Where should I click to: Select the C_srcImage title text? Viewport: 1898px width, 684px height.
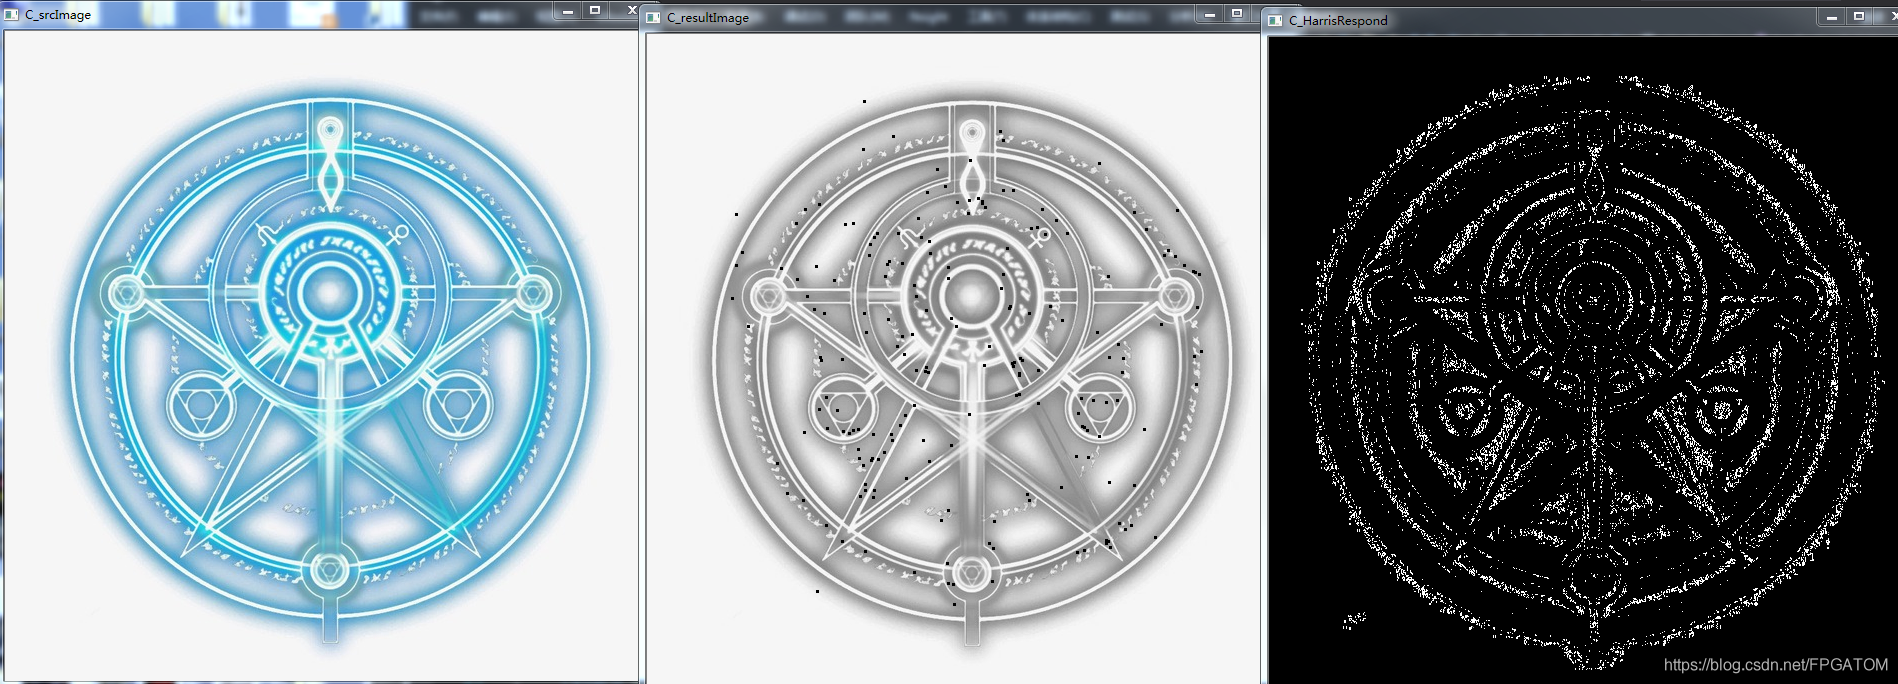coord(58,15)
